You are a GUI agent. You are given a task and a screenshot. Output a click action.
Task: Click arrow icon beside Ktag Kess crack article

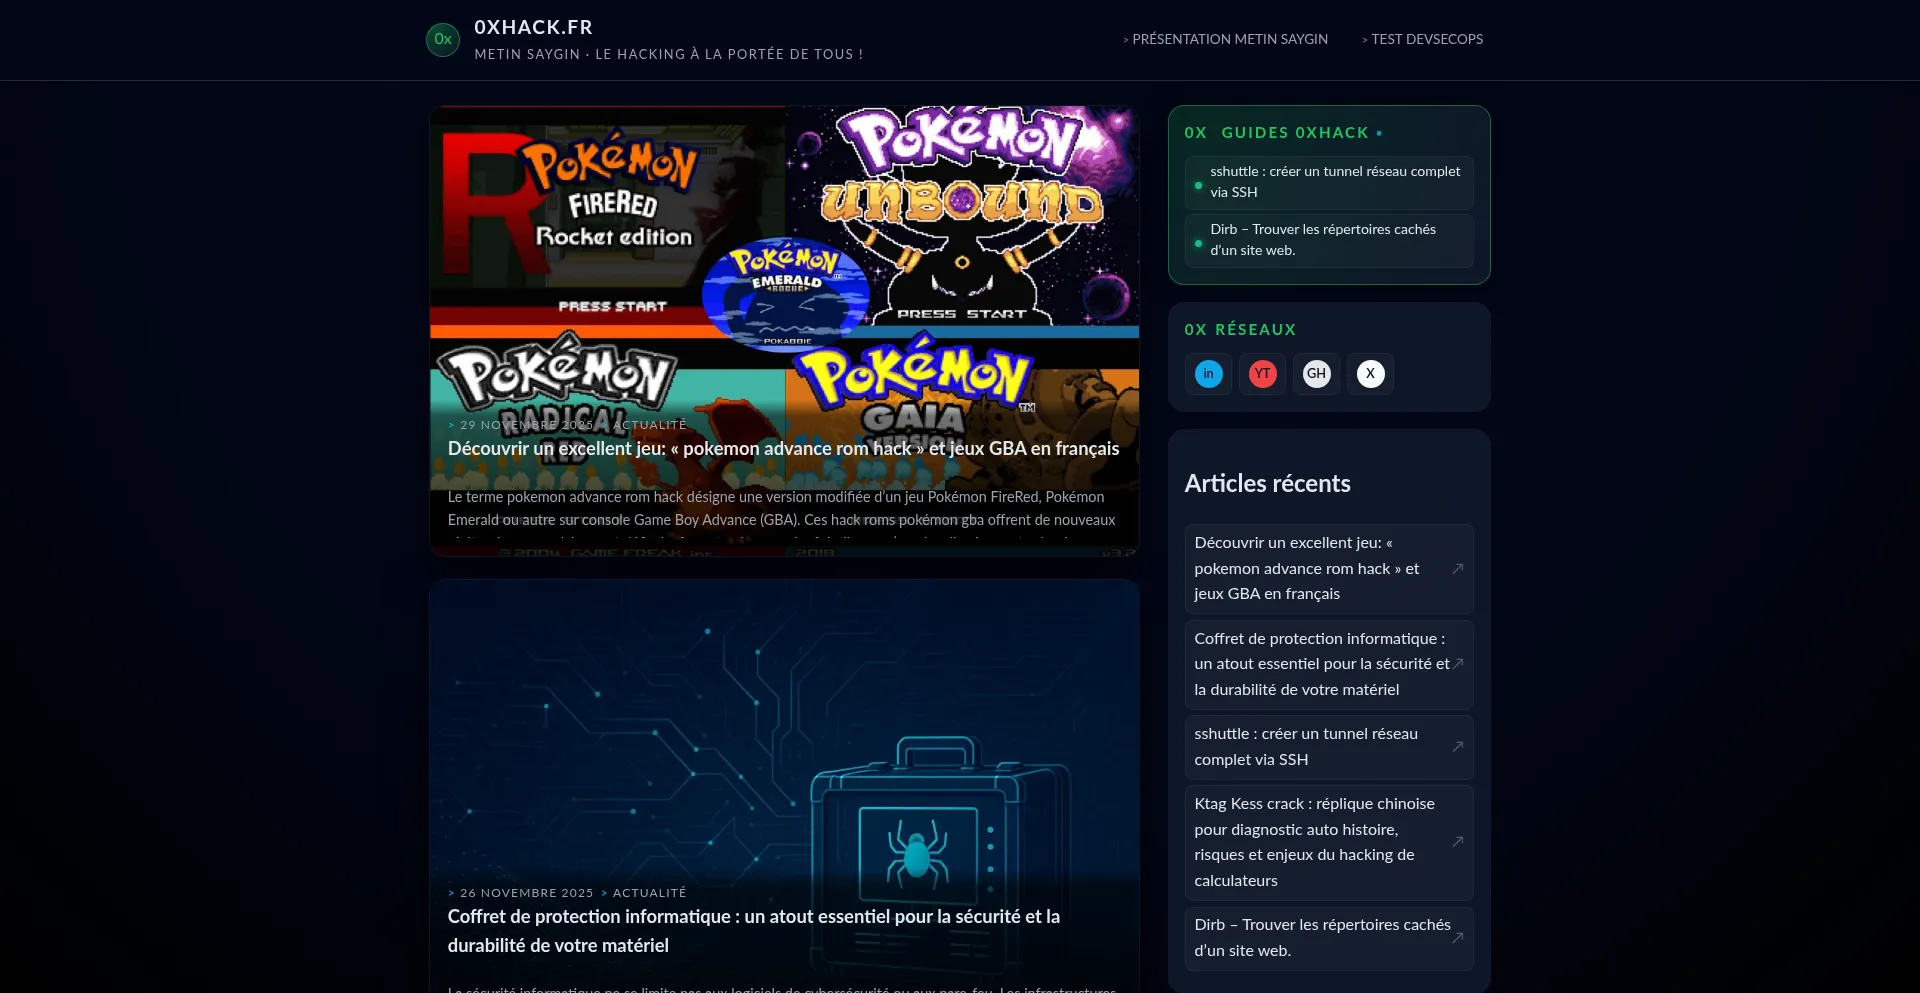point(1457,842)
